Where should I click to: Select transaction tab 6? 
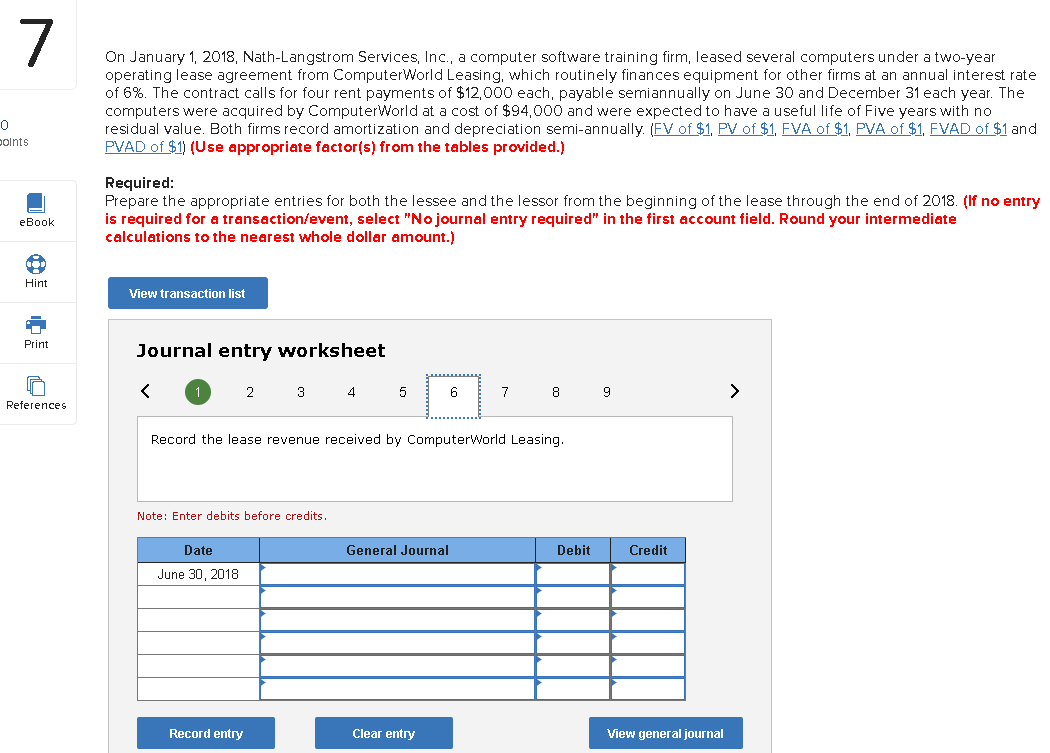[x=453, y=396]
